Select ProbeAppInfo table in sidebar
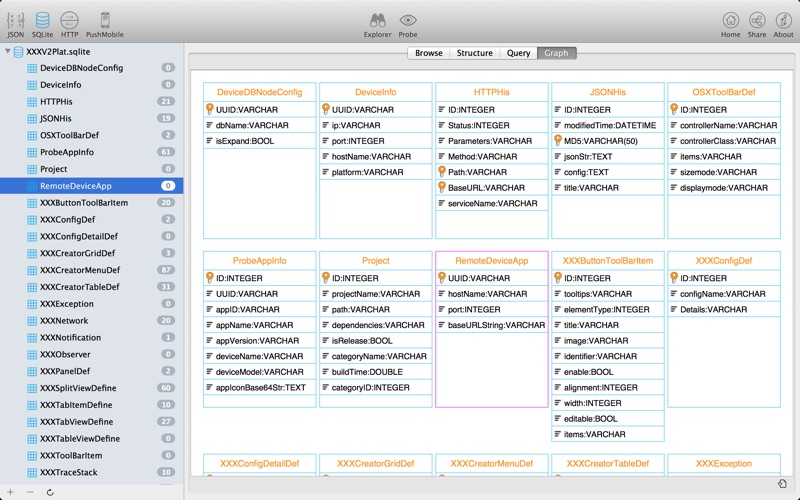Screen dimensions: 800x500 (92, 152)
